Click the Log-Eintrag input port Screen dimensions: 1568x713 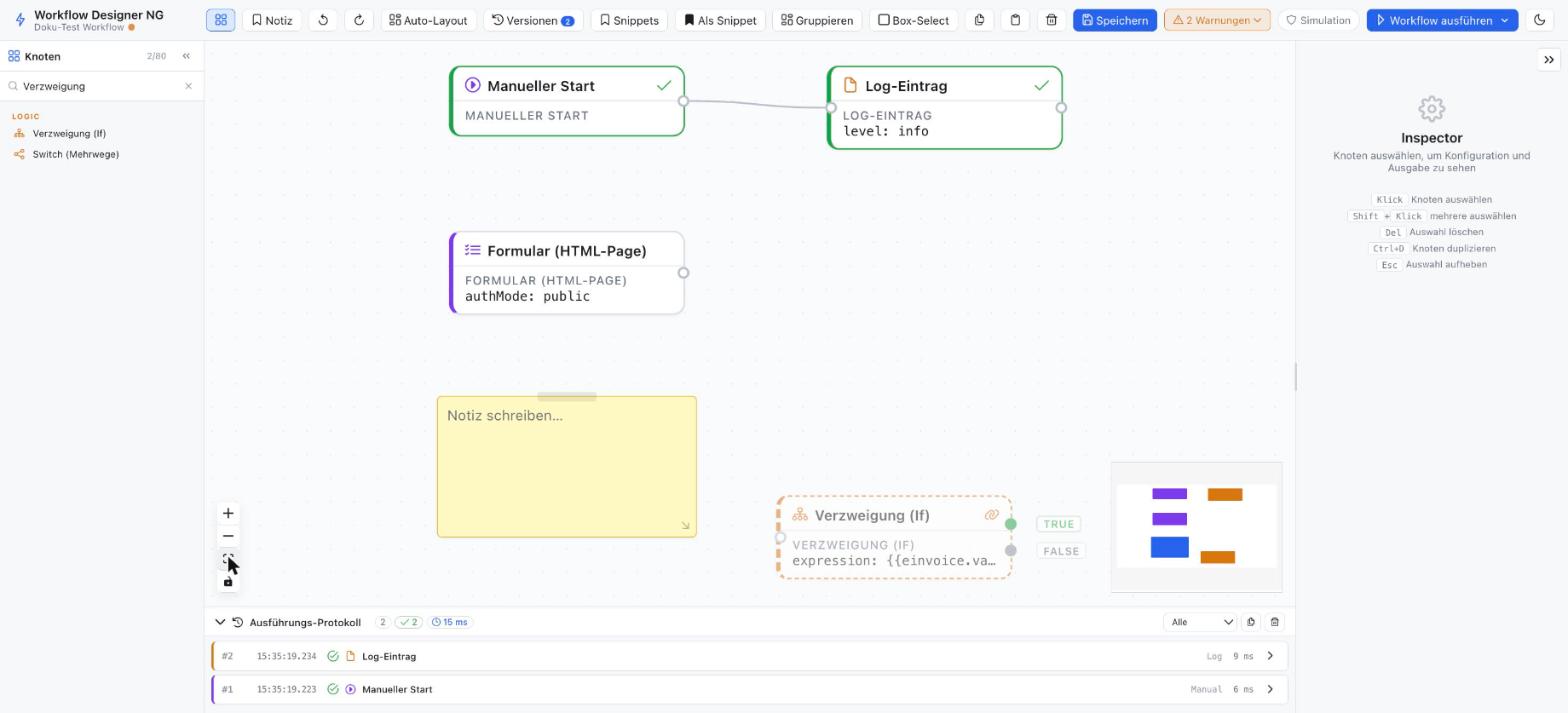[830, 108]
